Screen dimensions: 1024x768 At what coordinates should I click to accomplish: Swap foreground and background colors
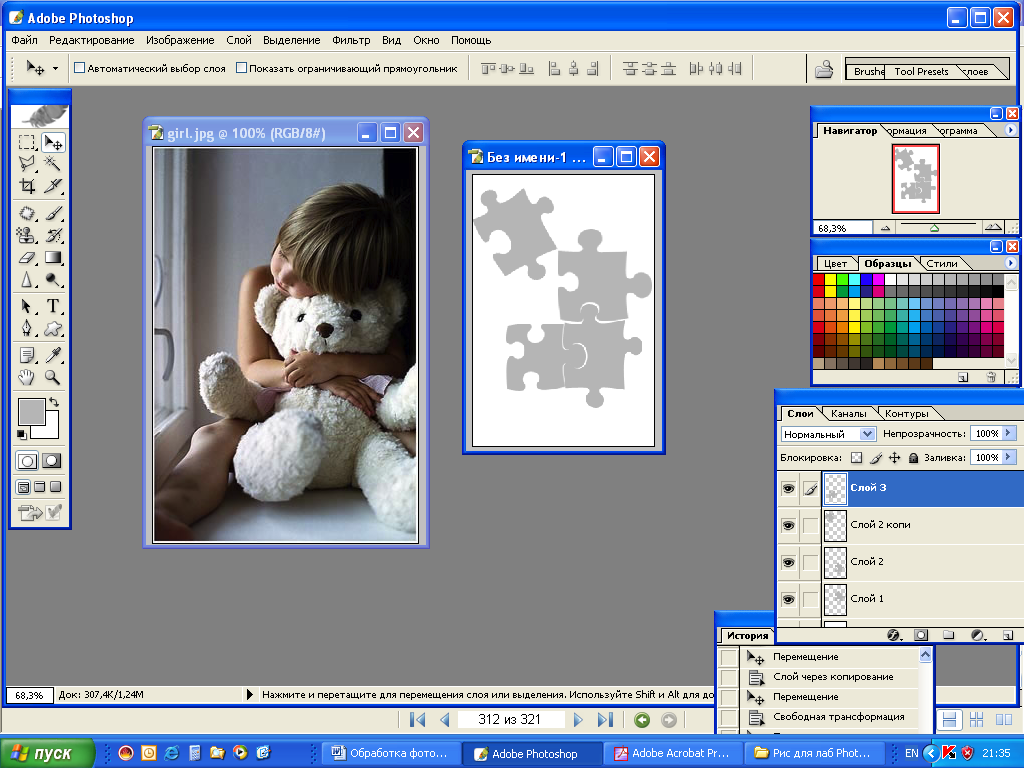(54, 402)
